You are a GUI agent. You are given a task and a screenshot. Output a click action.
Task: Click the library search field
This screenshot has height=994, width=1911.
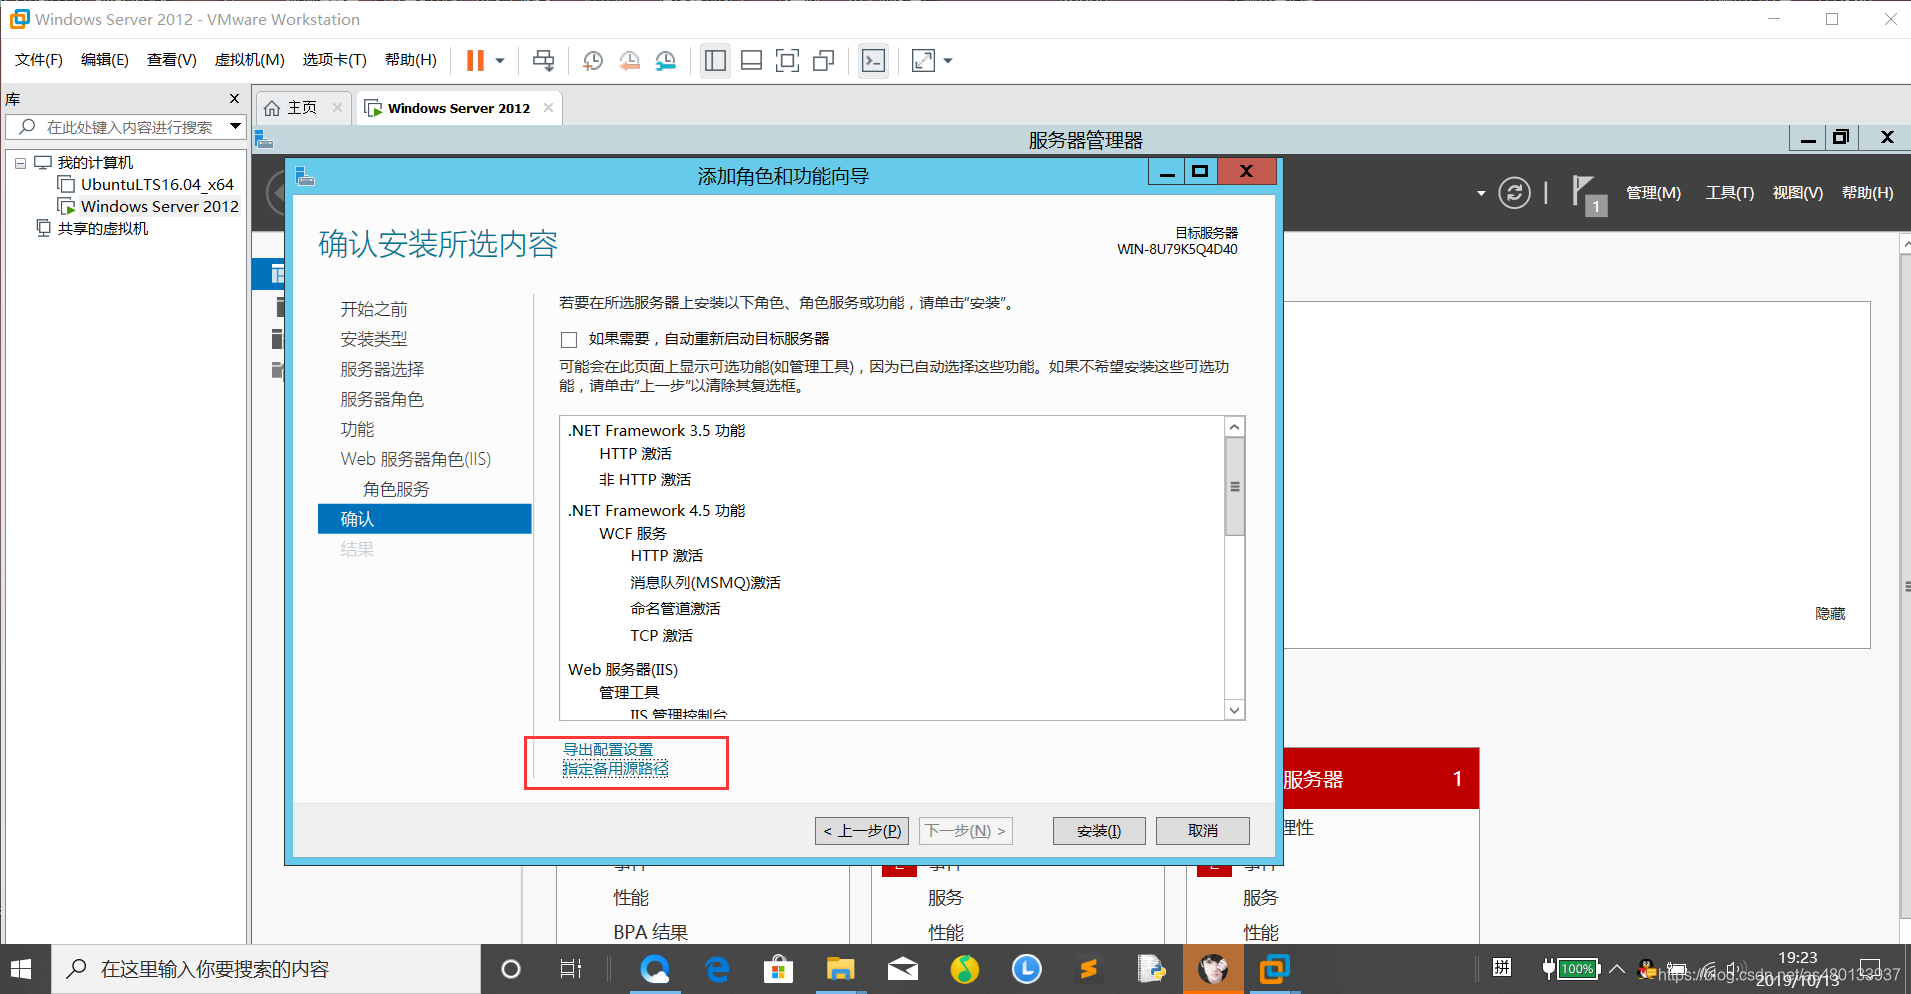[x=125, y=127]
